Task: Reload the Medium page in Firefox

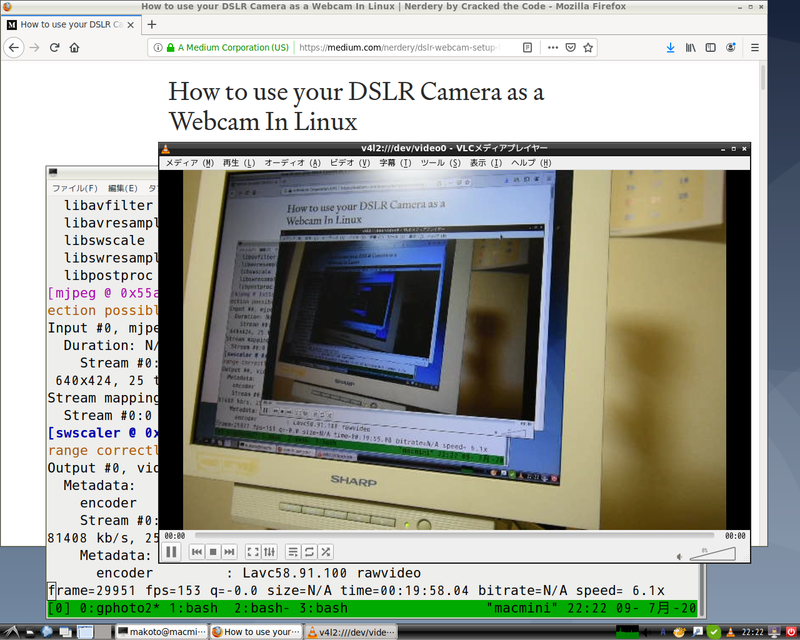Action: pyautogui.click(x=55, y=47)
